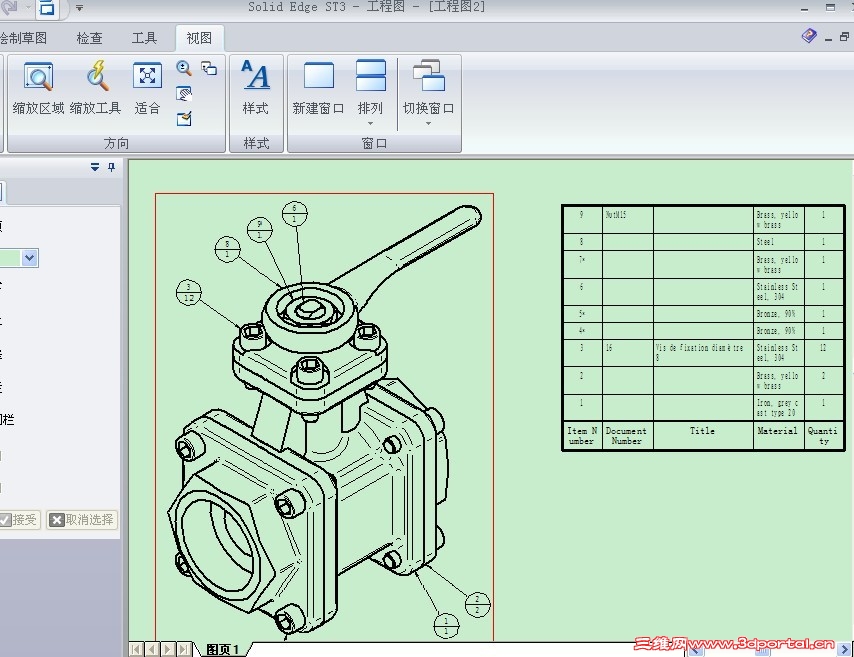Select the Pan hand tool icon
The height and width of the screenshot is (657, 854).
184,94
